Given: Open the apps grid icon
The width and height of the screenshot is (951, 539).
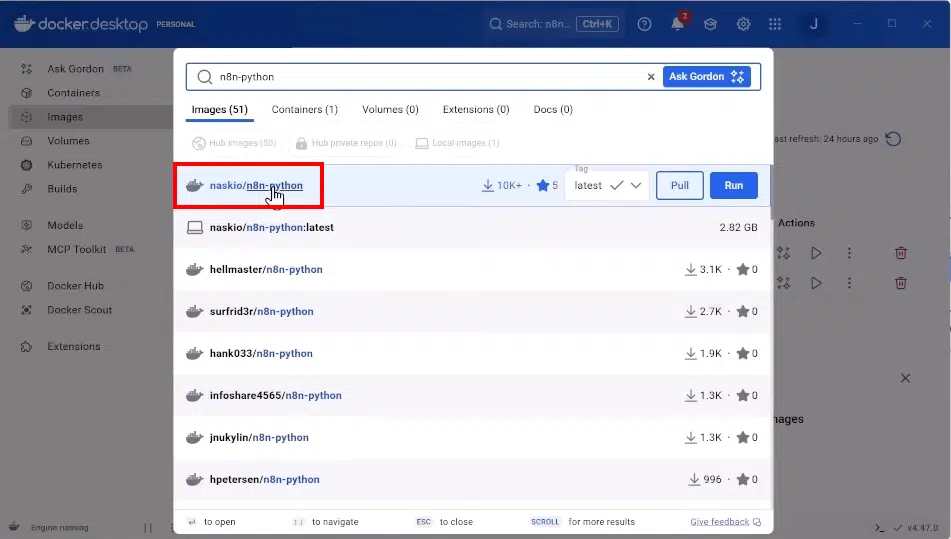Looking at the screenshot, I should click(775, 24).
